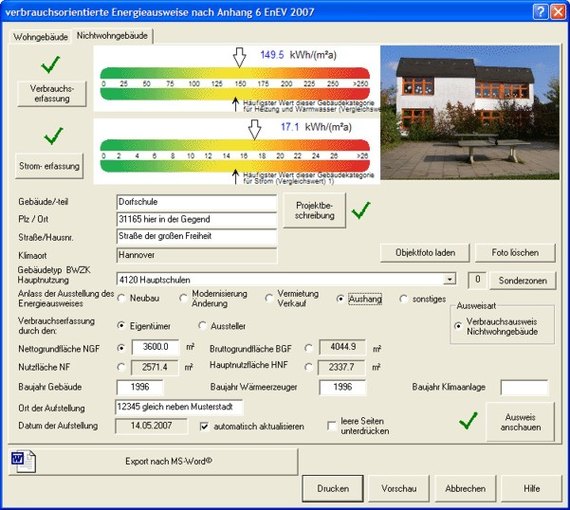Click the heating energy color scale bar
The image size is (570, 510).
point(235,84)
